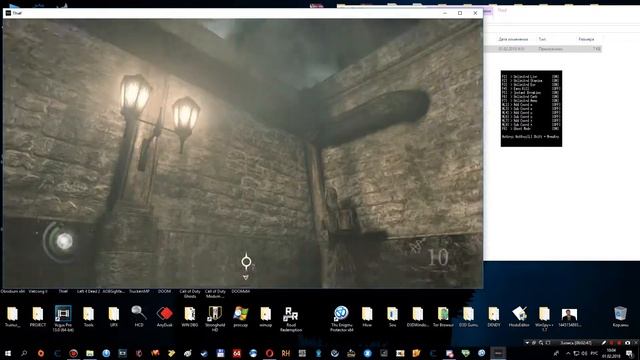The width and height of the screenshot is (640, 360).
Task: Launch HostsEditor desktop icon
Action: (x=519, y=317)
